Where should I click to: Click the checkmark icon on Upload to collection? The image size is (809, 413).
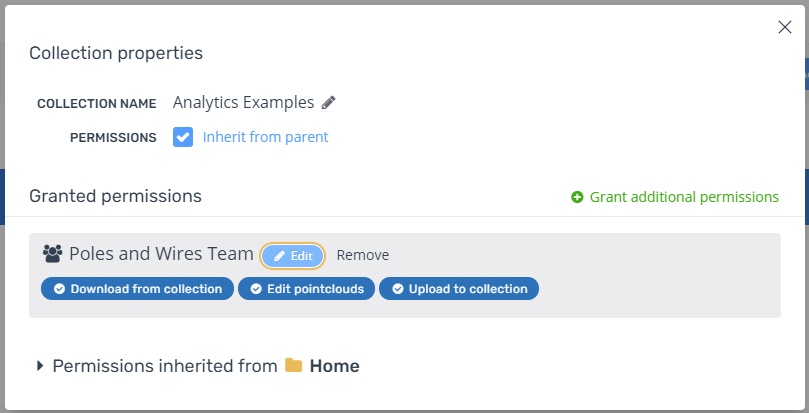pos(397,289)
